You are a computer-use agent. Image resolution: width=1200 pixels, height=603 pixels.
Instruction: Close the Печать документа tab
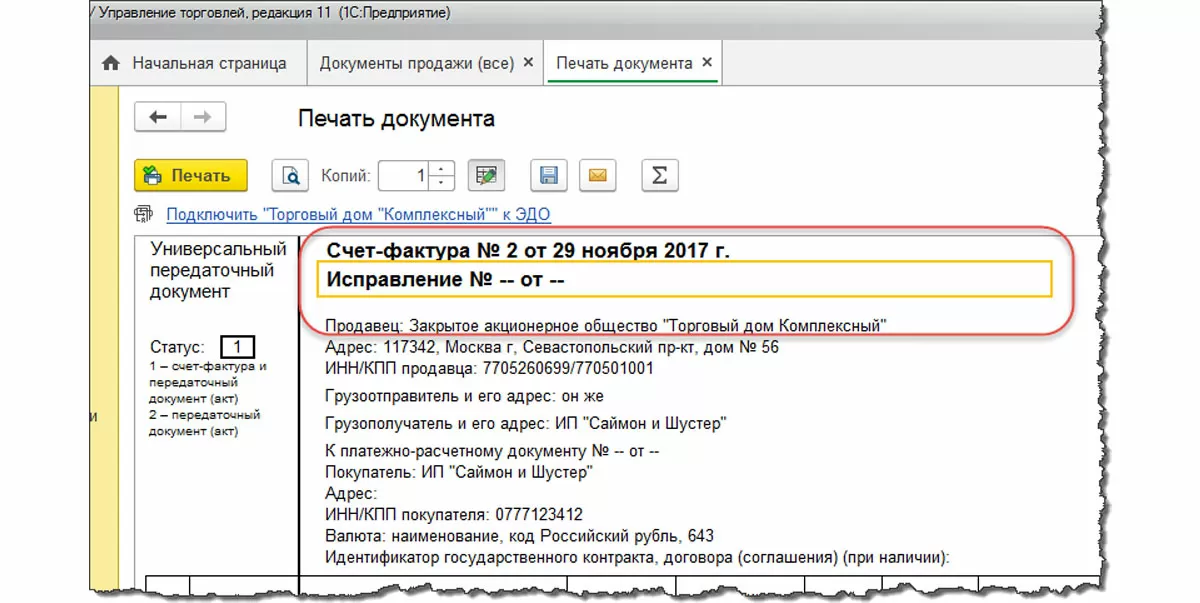[x=707, y=63]
